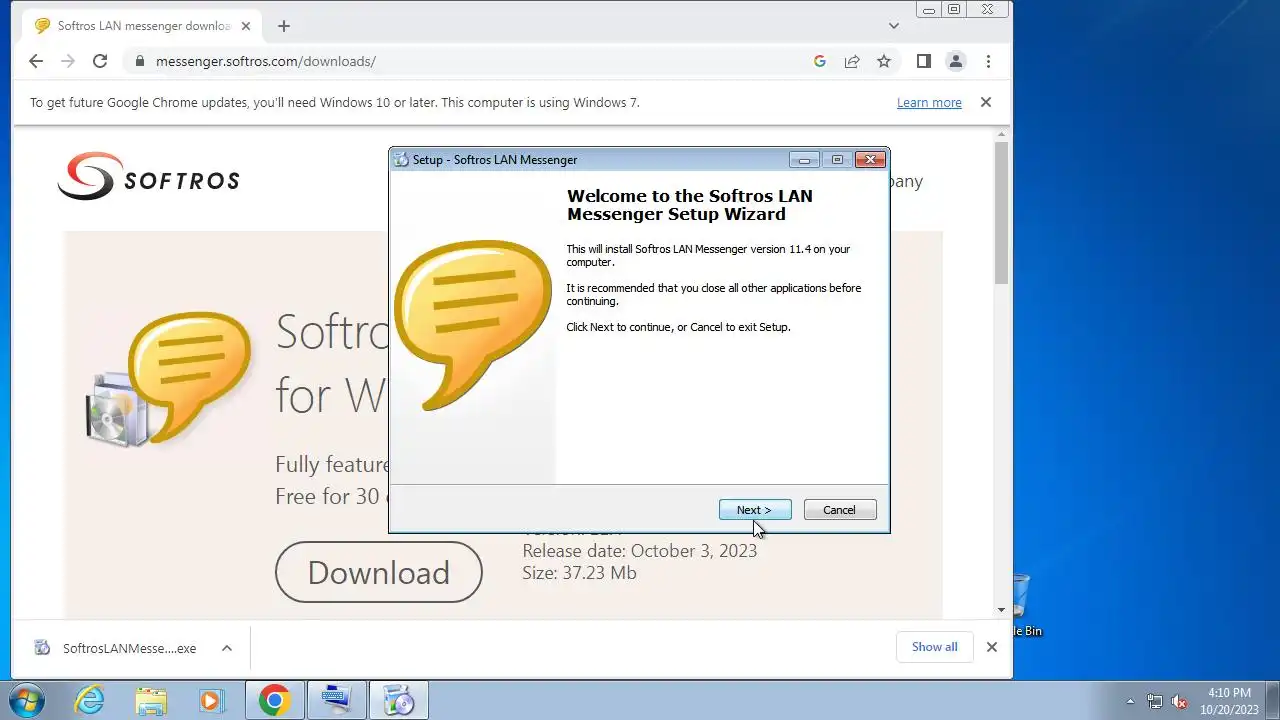Click the installer chat bubble product image

[473, 326]
